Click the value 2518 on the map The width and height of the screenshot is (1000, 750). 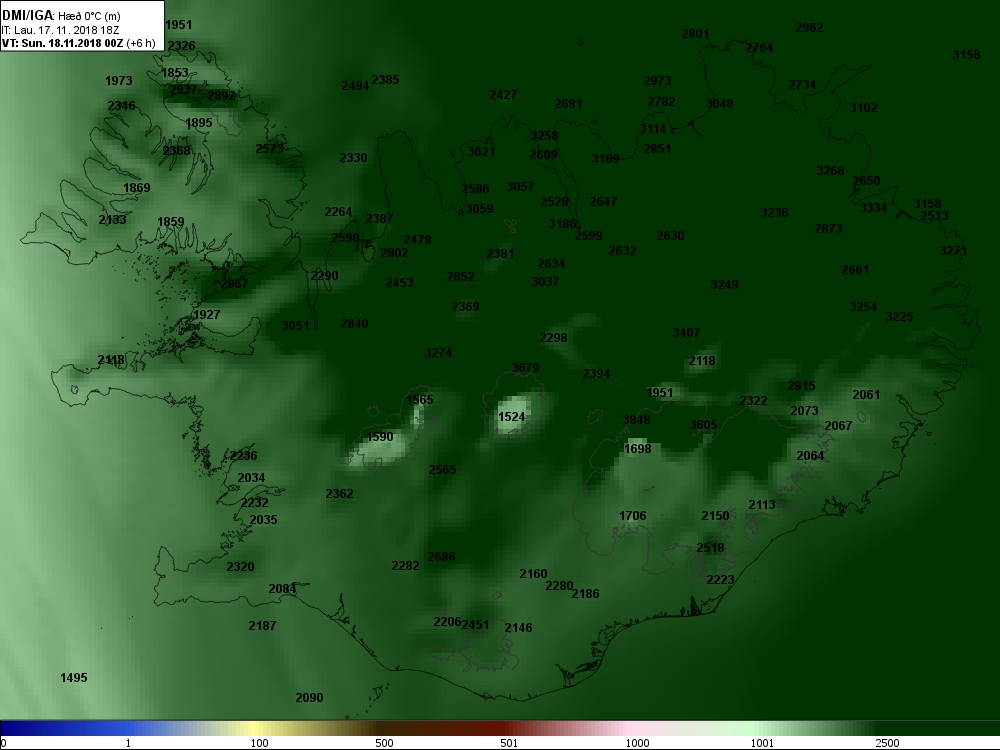710,548
